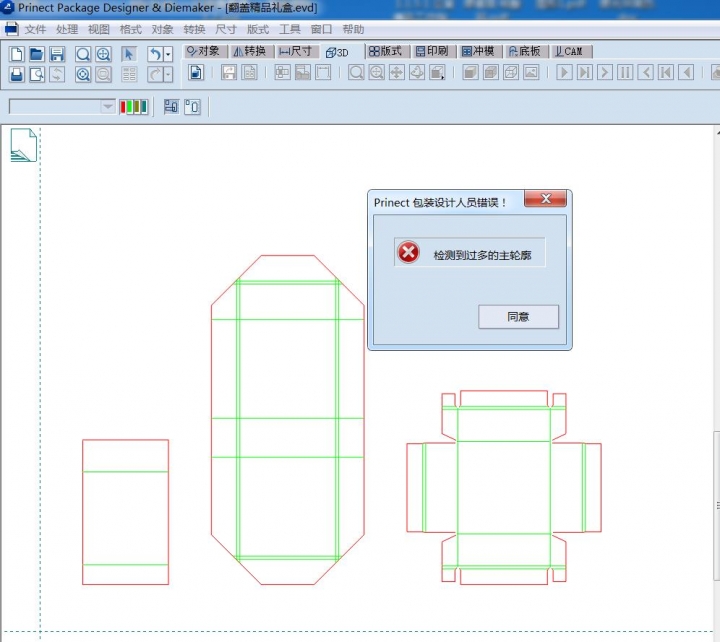Open the 文件 menu
Screen dimensions: 720x642
point(35,30)
